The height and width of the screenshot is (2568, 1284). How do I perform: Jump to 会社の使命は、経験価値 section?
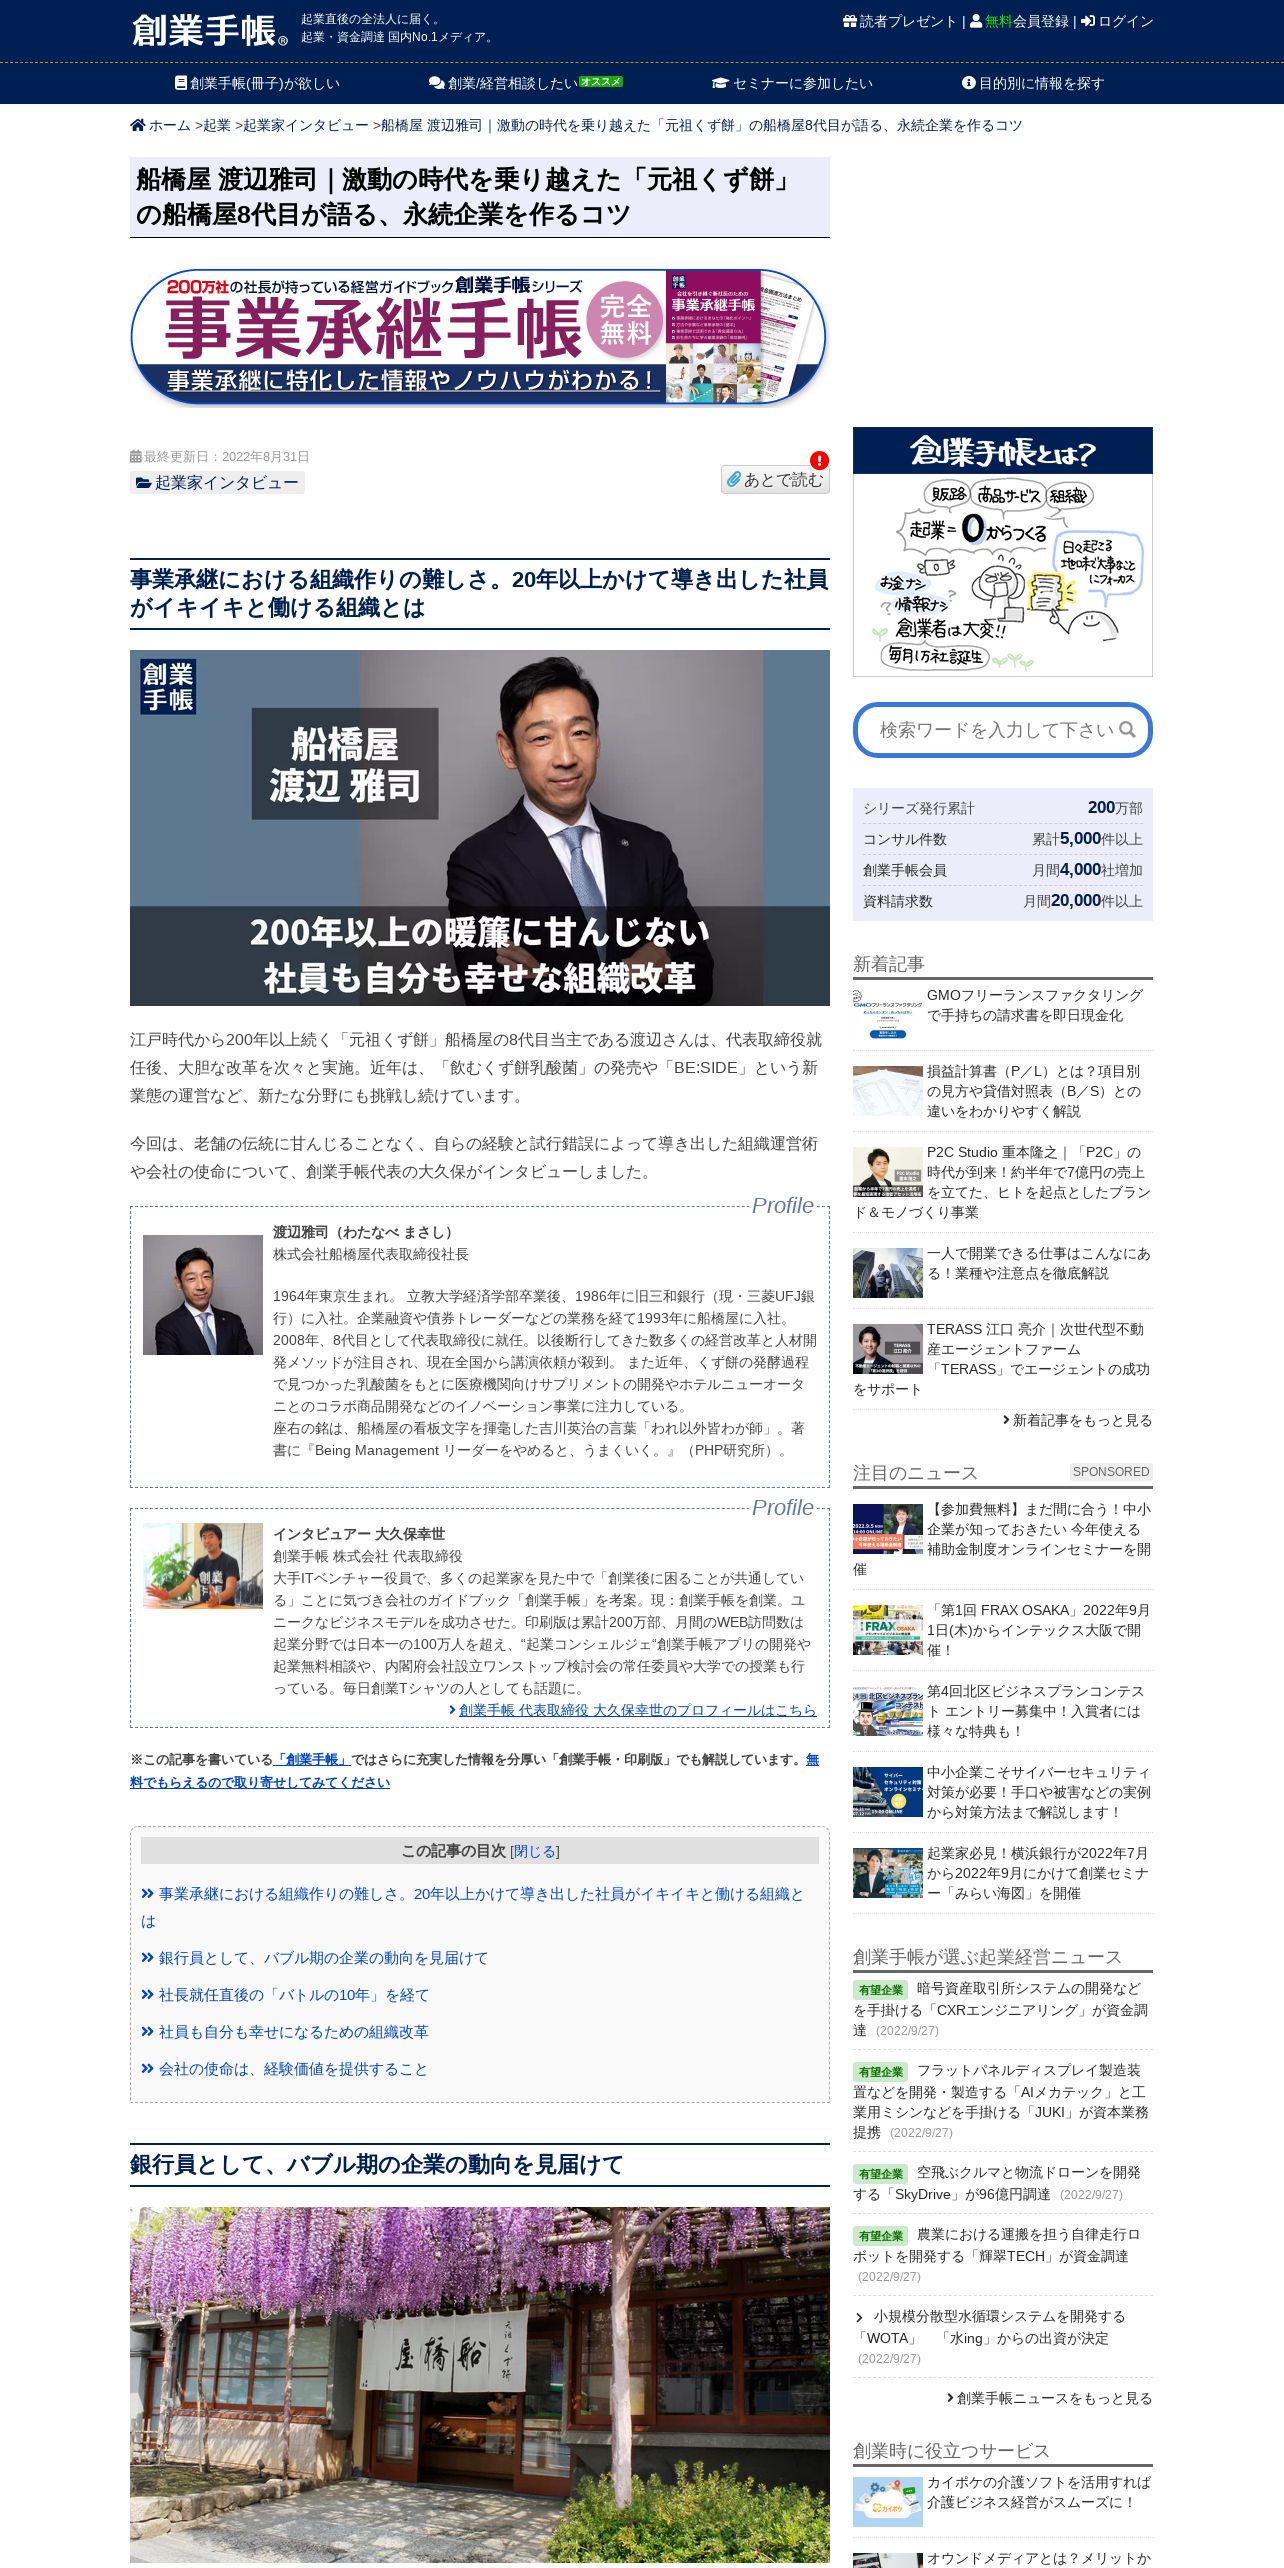click(x=284, y=2069)
